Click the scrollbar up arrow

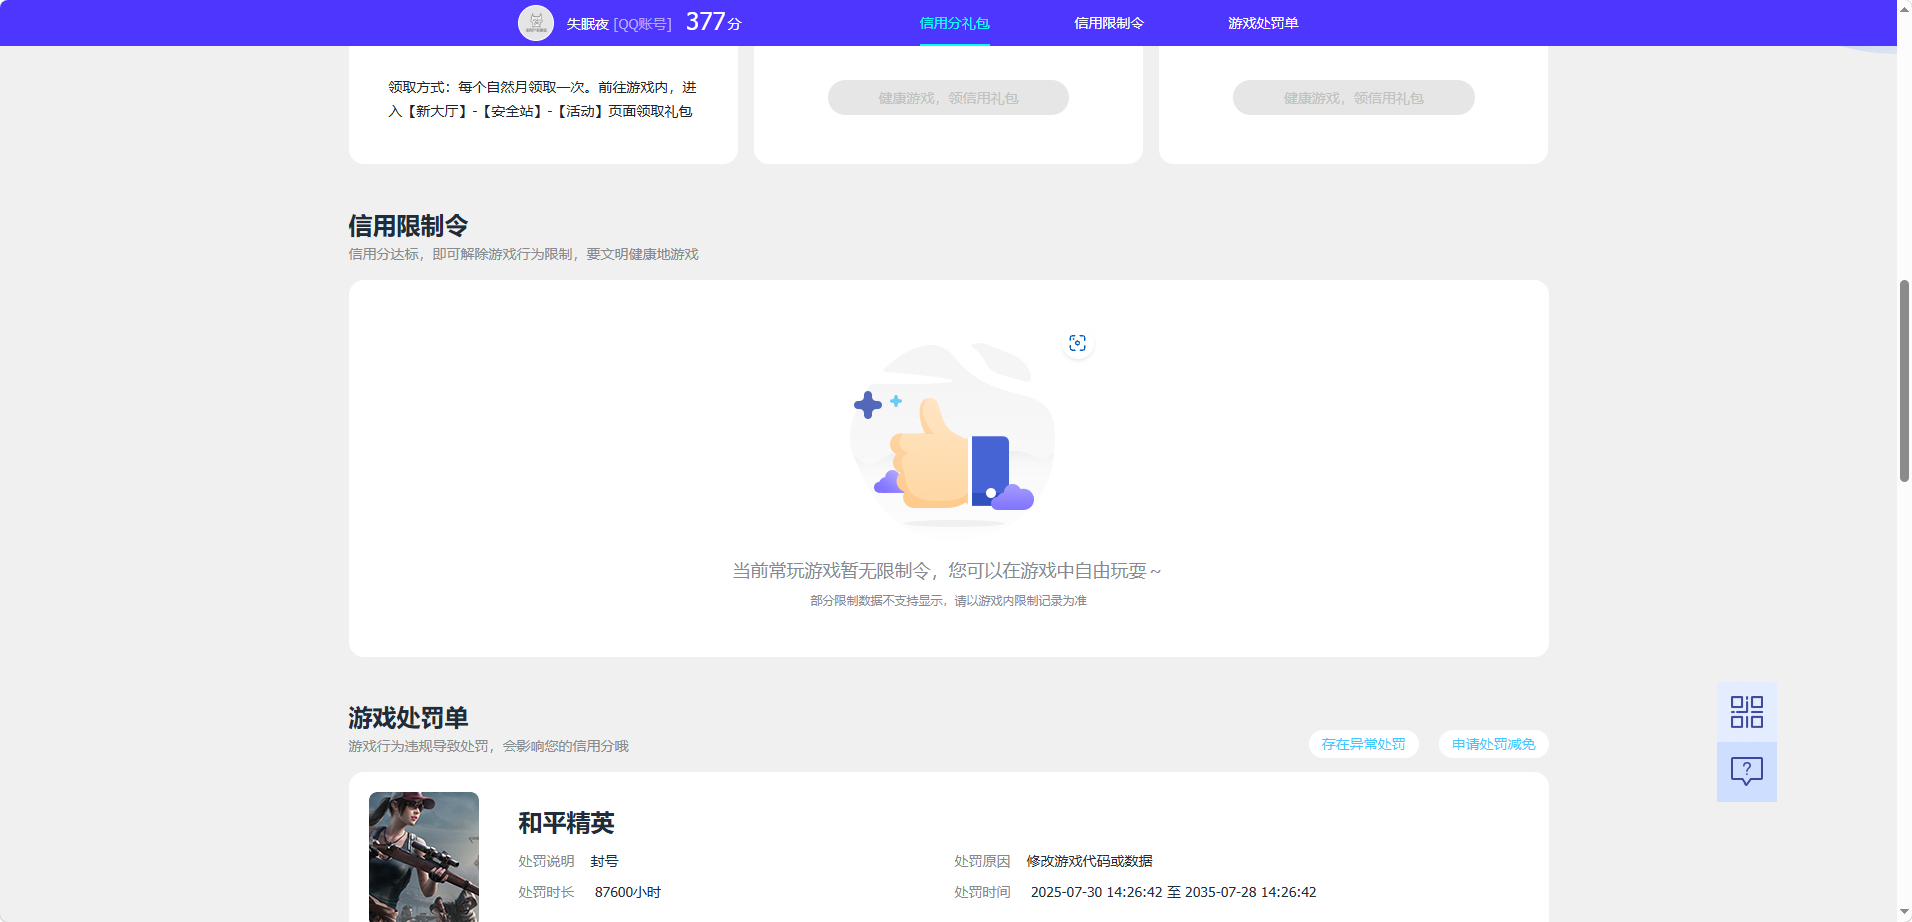pos(1904,7)
